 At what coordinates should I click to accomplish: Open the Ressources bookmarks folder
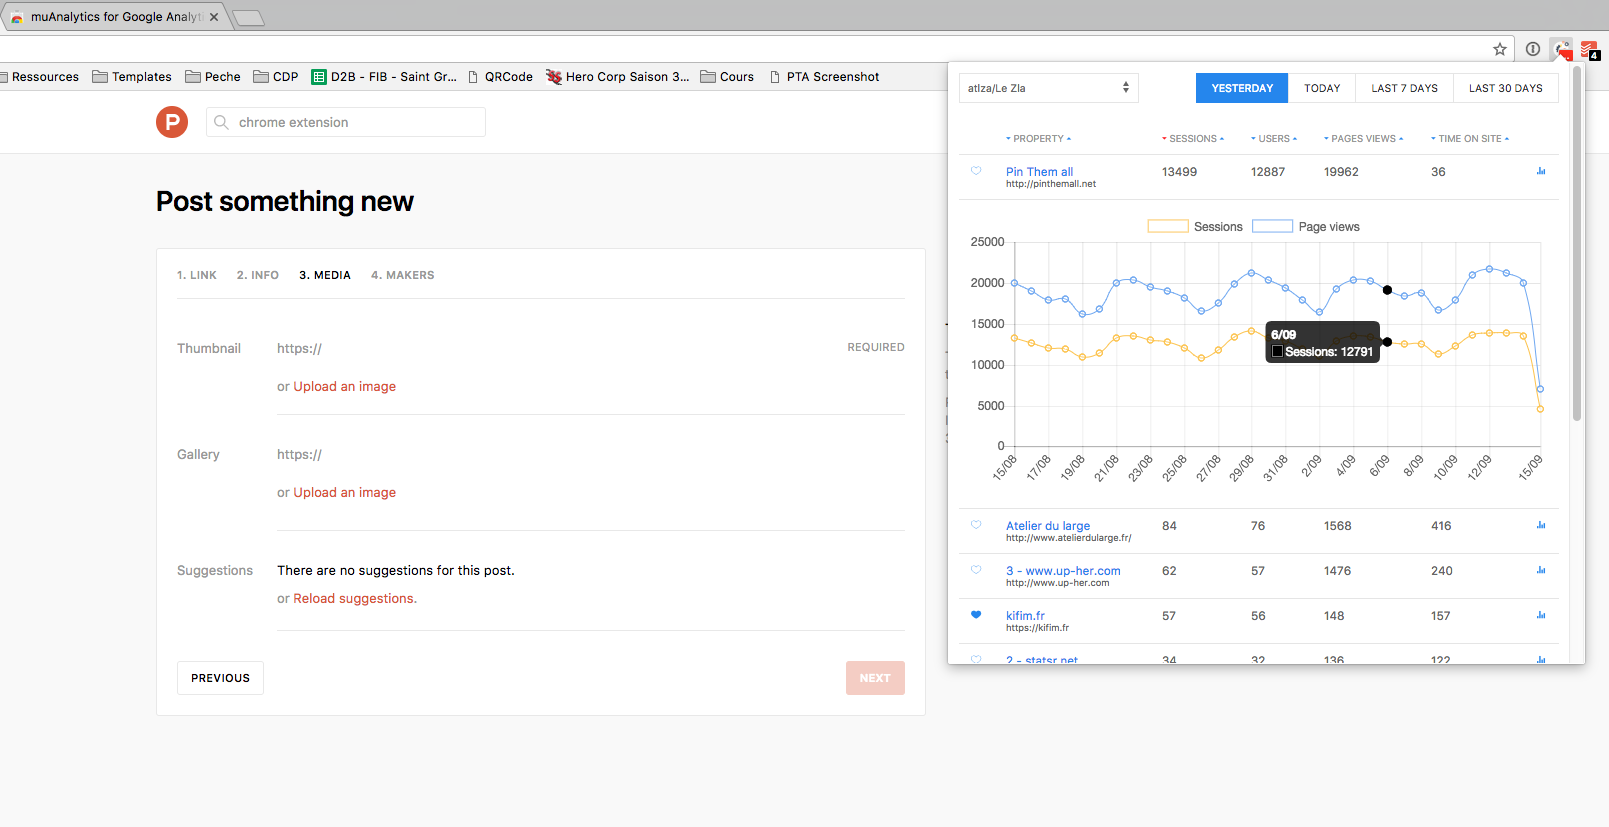(x=40, y=77)
